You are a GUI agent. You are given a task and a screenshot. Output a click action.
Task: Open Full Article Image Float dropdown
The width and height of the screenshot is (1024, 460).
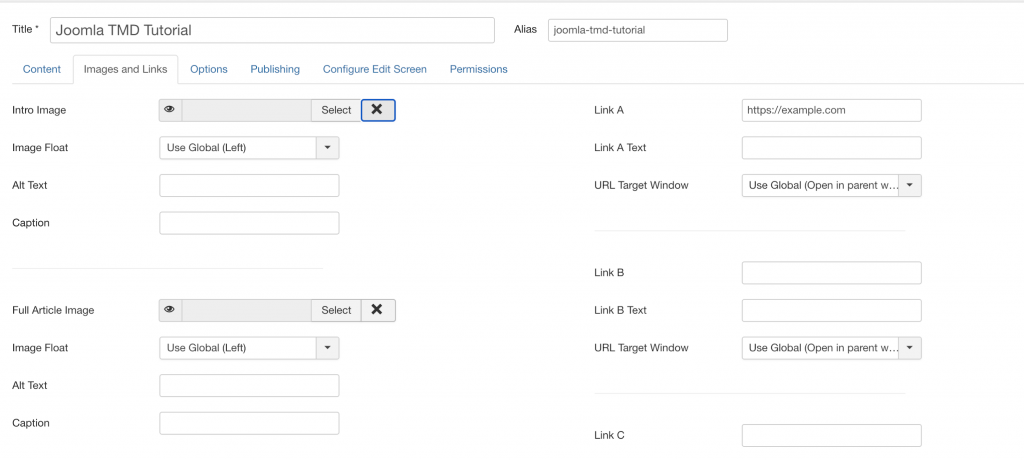tap(249, 348)
